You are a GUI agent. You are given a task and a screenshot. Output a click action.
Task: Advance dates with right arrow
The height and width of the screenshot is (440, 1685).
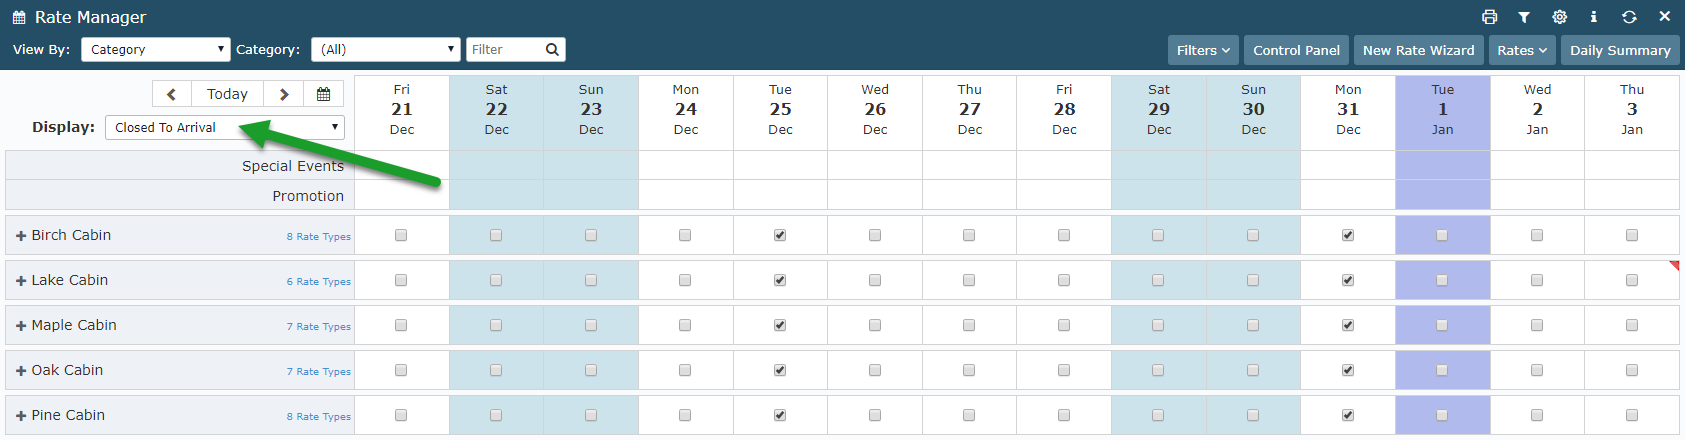[x=284, y=94]
